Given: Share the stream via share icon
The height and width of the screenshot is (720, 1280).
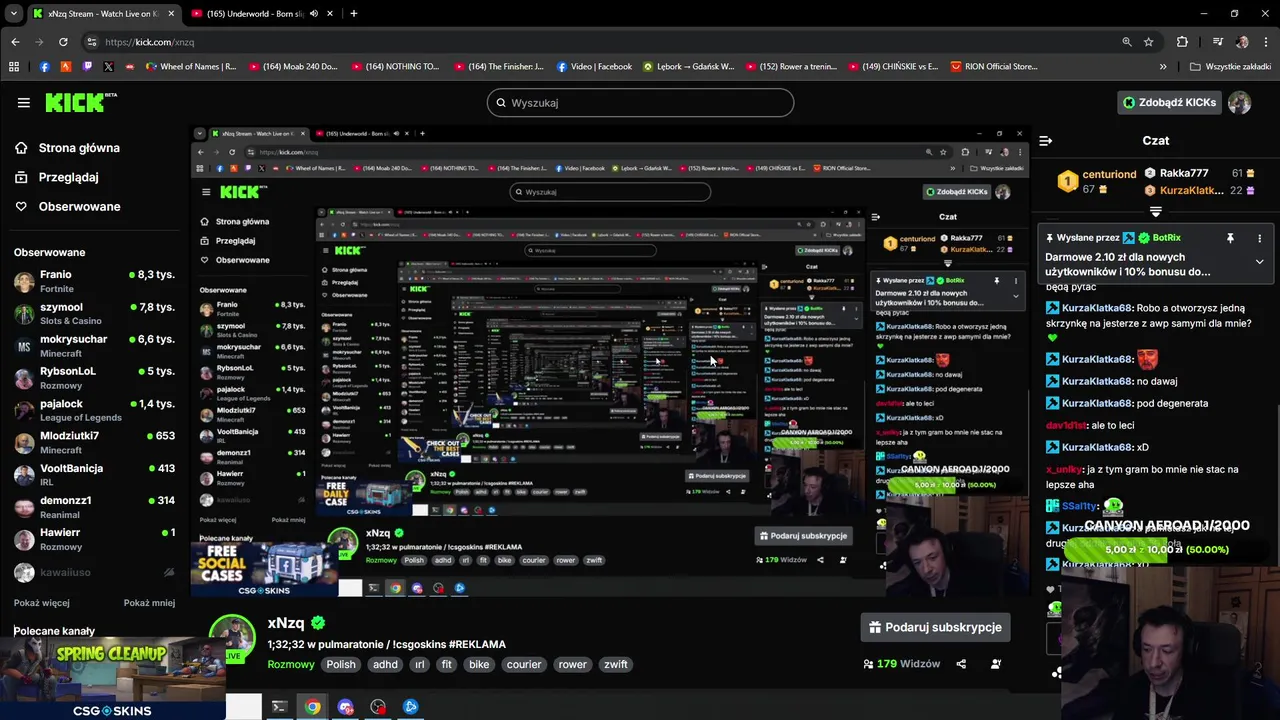Looking at the screenshot, I should pos(961,664).
